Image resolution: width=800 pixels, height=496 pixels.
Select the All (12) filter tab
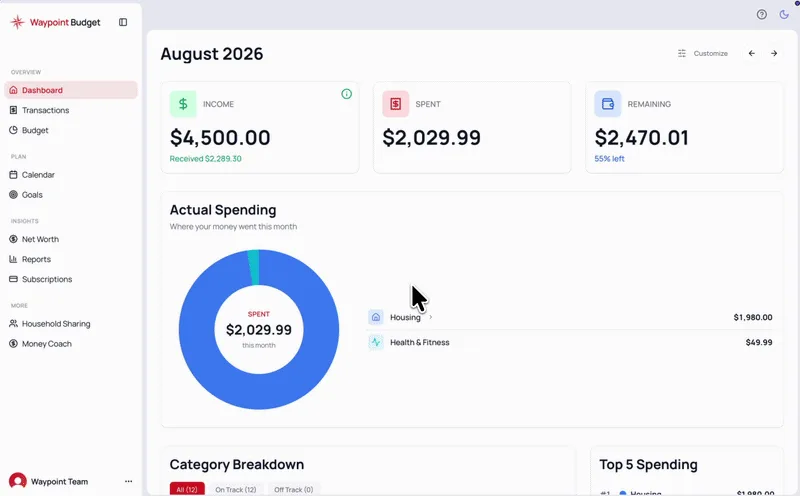[x=187, y=489]
